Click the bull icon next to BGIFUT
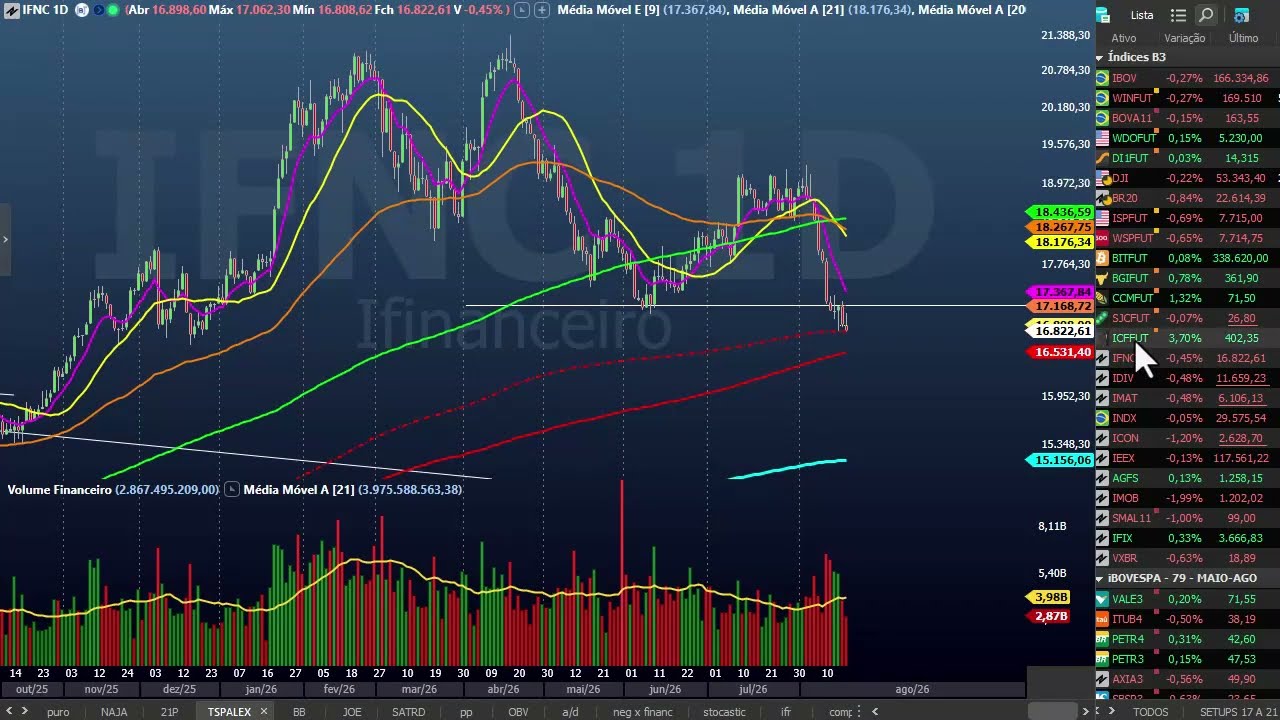1280x720 pixels. (1102, 278)
